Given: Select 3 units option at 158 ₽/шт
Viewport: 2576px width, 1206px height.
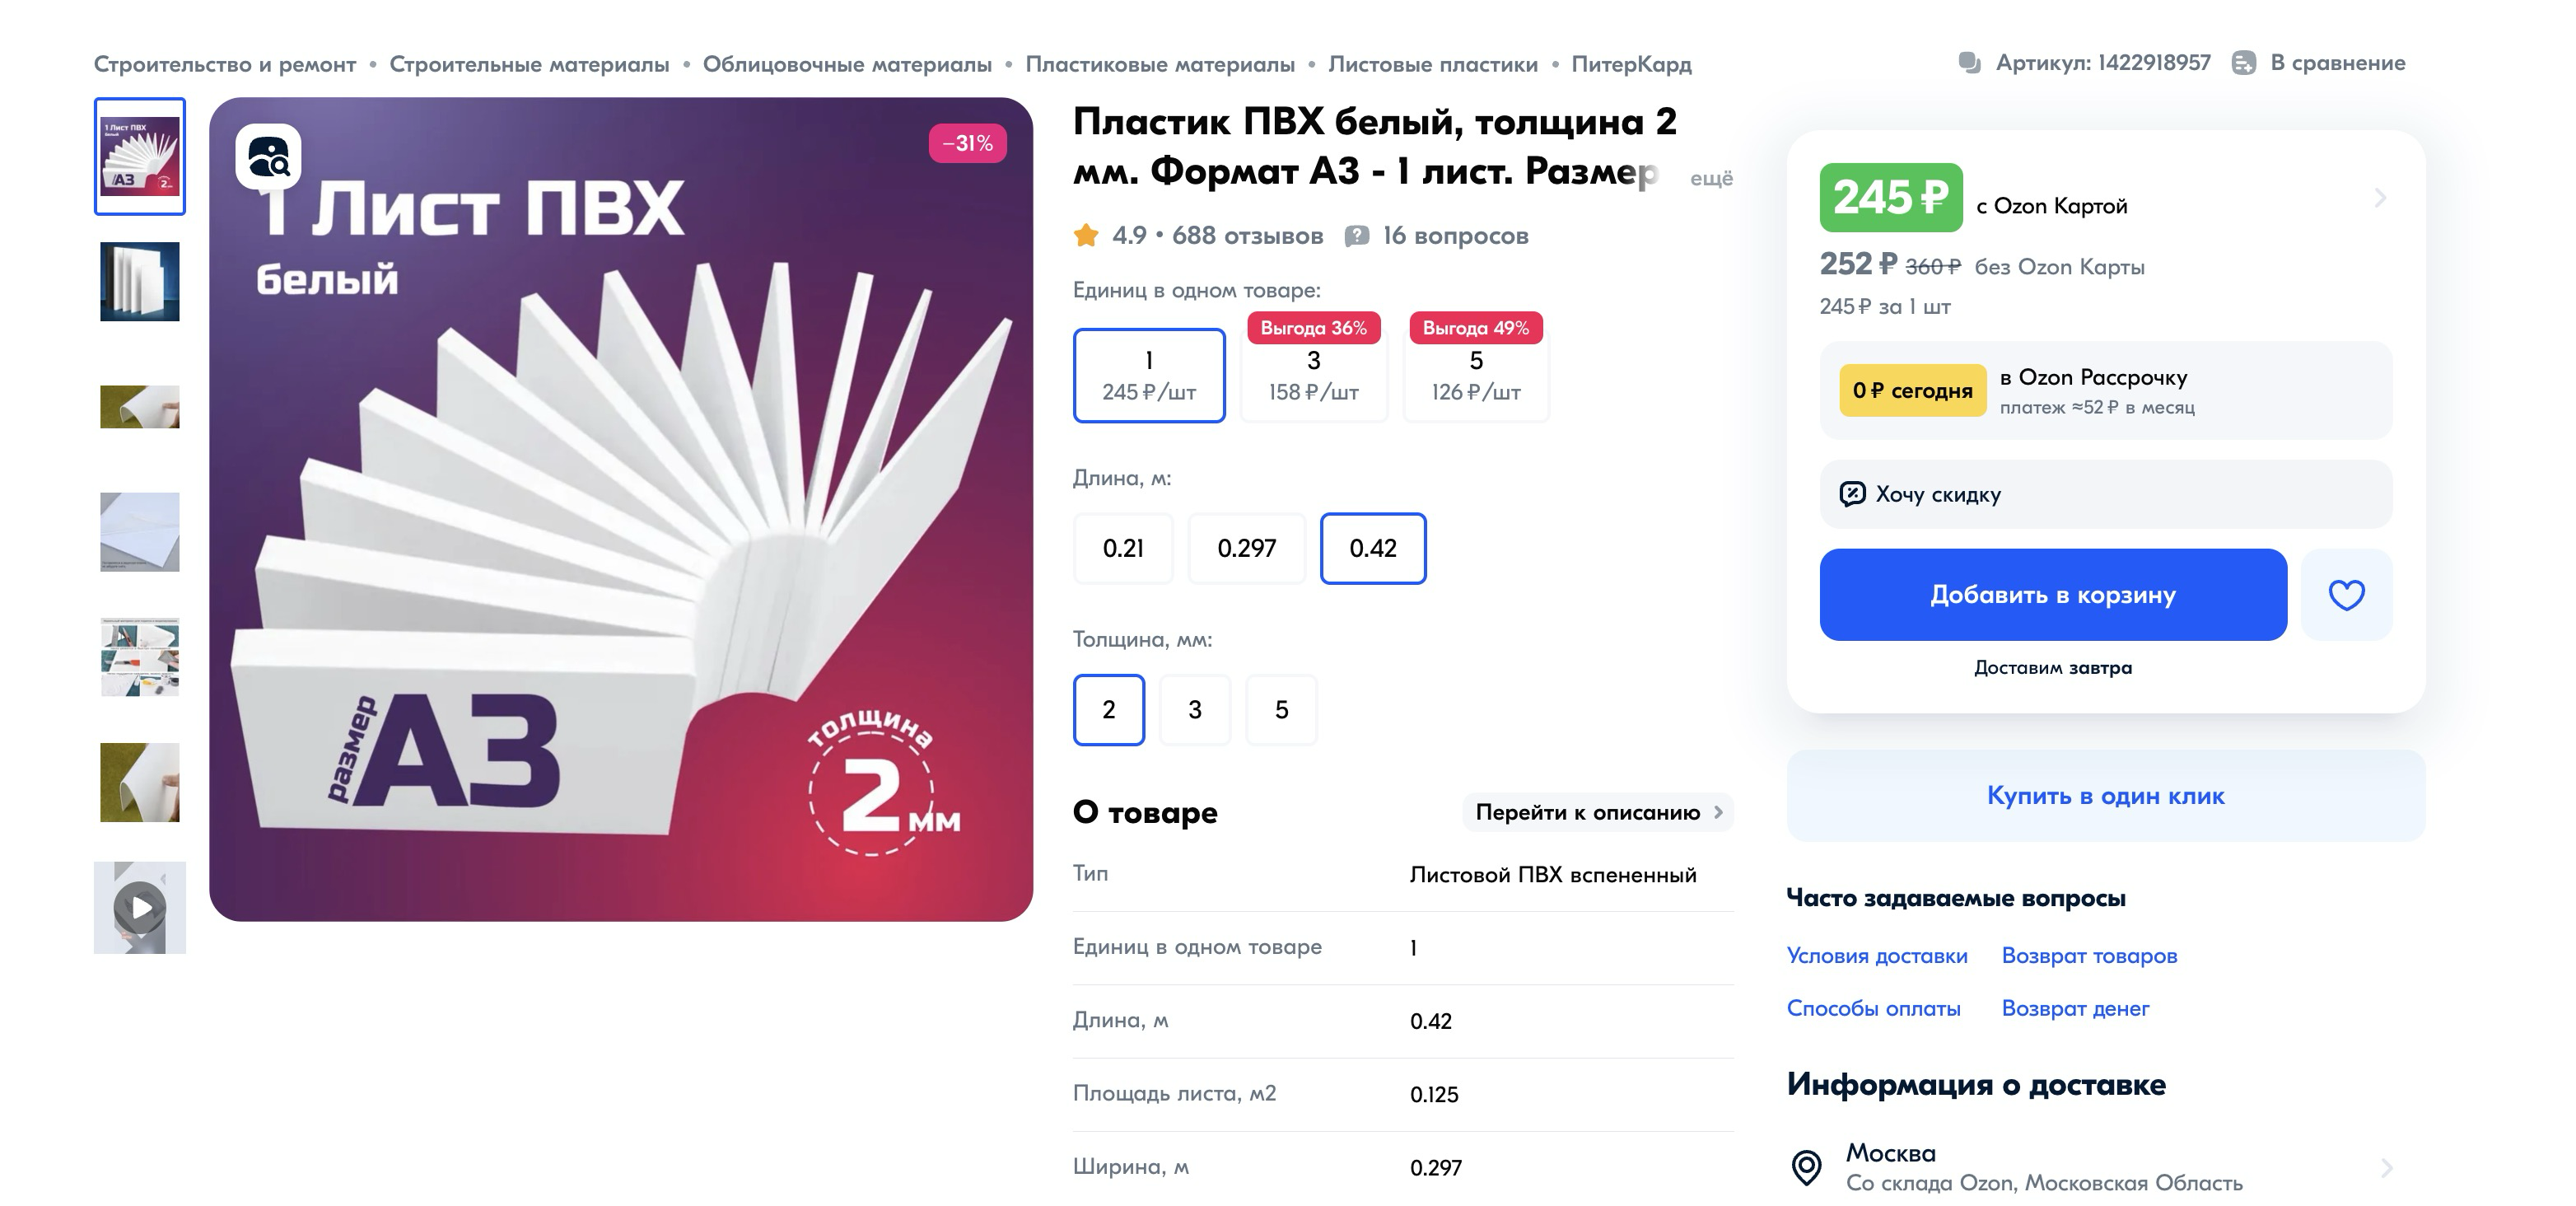Looking at the screenshot, I should click(1313, 375).
